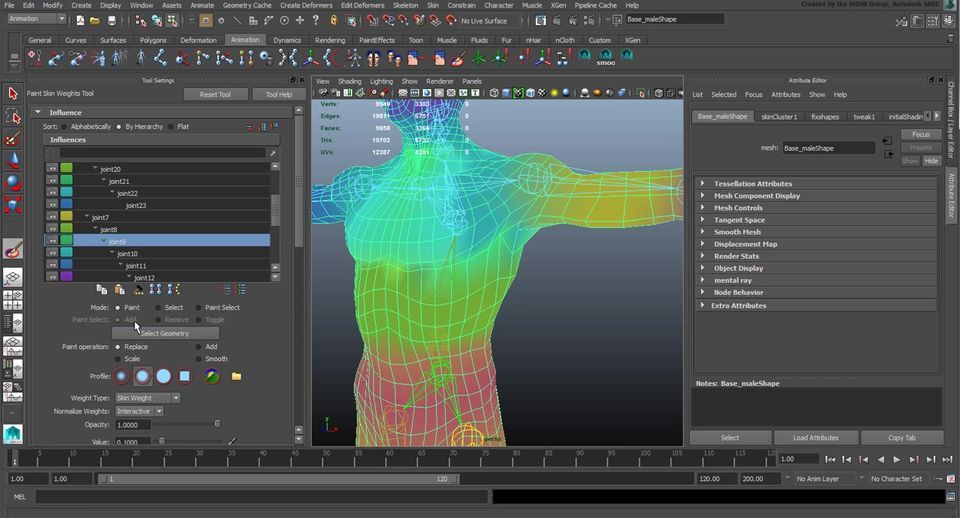Click the Opacity slider handle
960x518 pixels.
click(x=217, y=424)
